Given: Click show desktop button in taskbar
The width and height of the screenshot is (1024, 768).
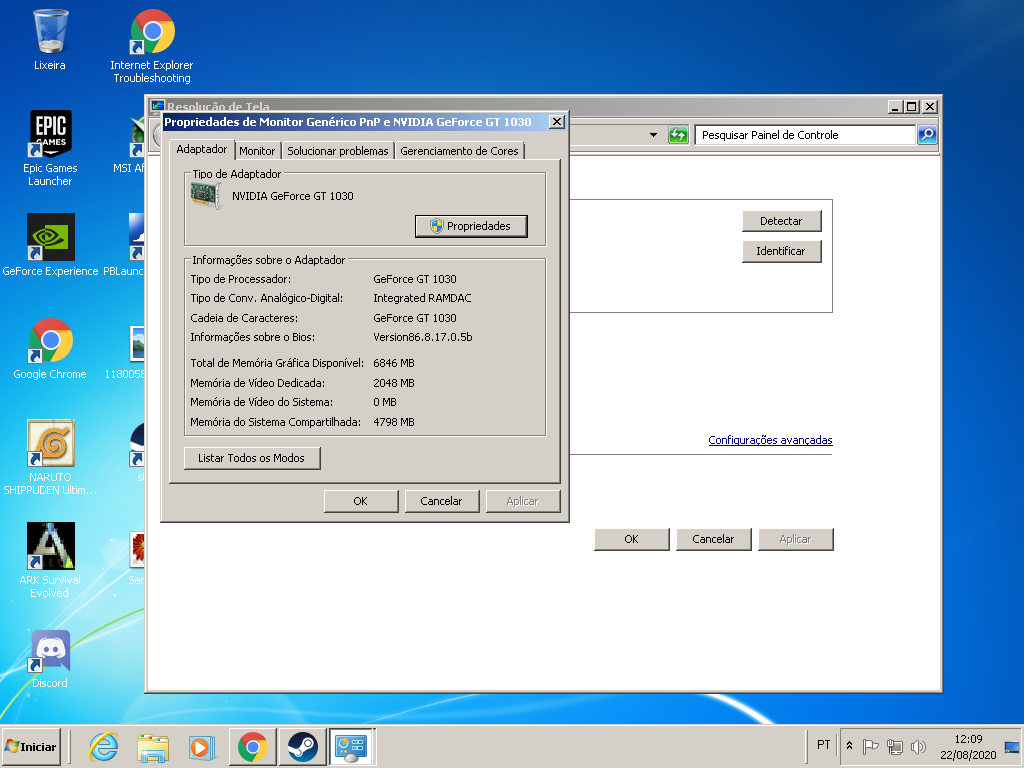Looking at the screenshot, I should (x=1012, y=746).
